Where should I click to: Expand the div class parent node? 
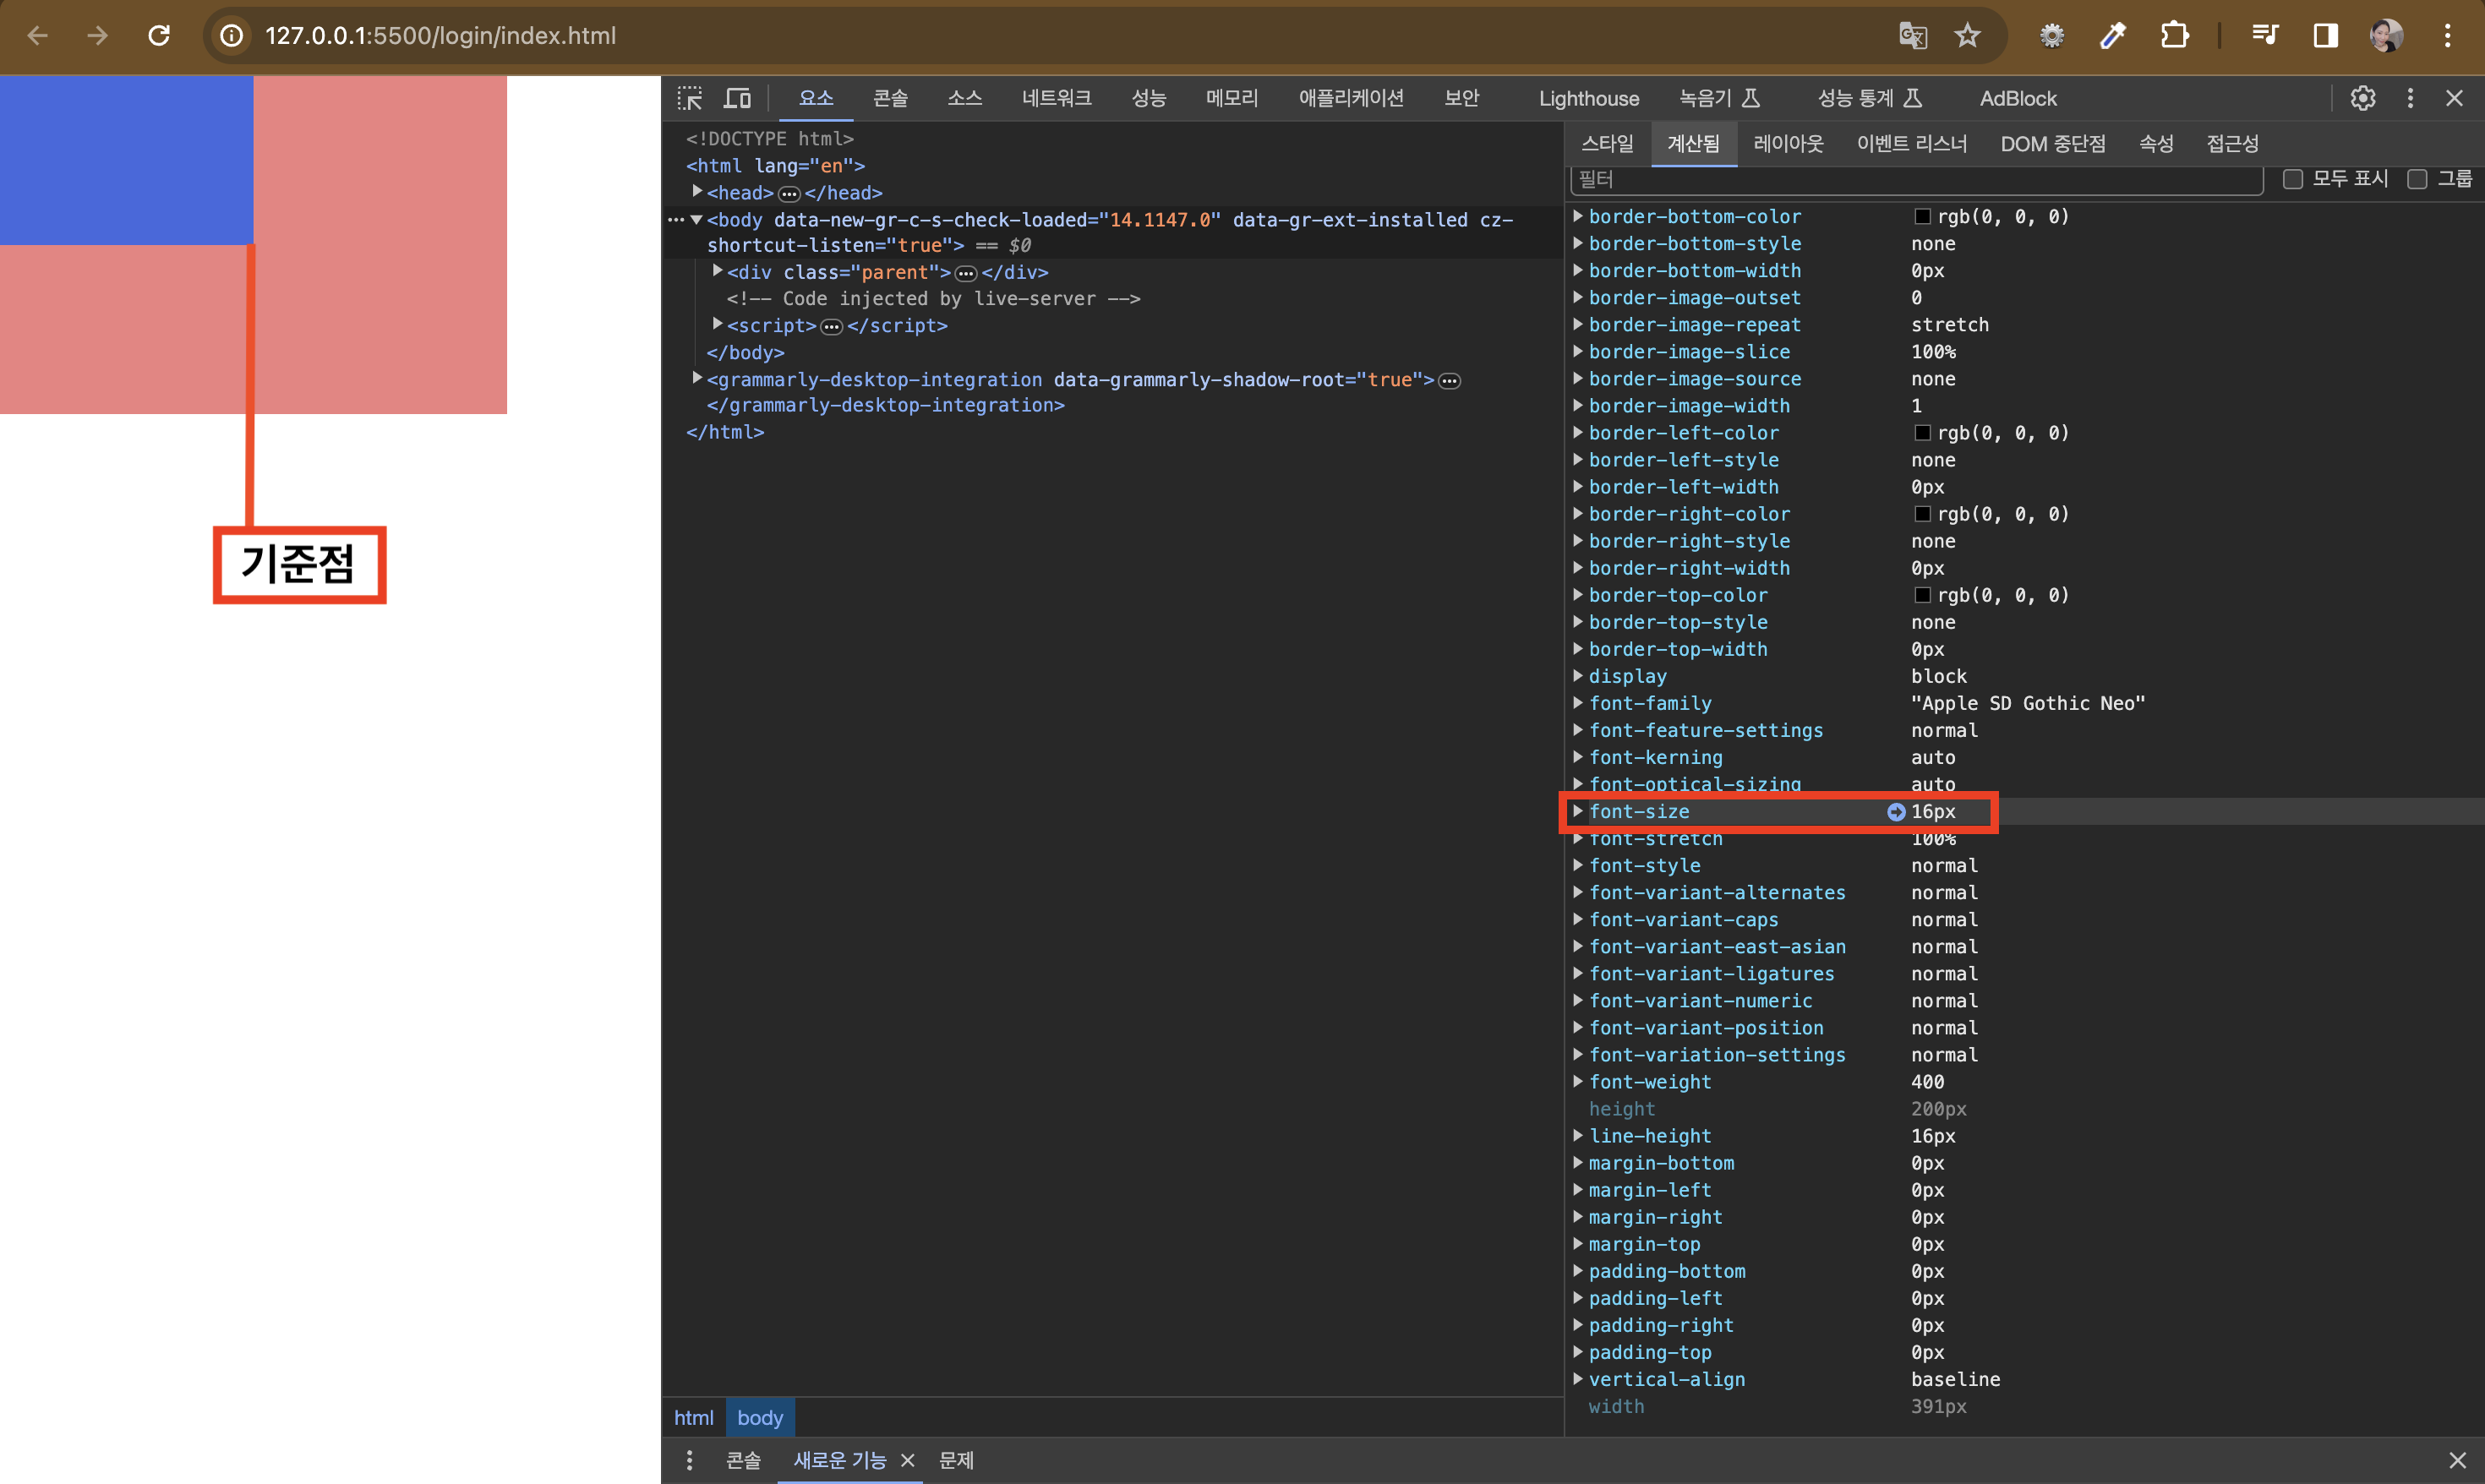pos(717,271)
